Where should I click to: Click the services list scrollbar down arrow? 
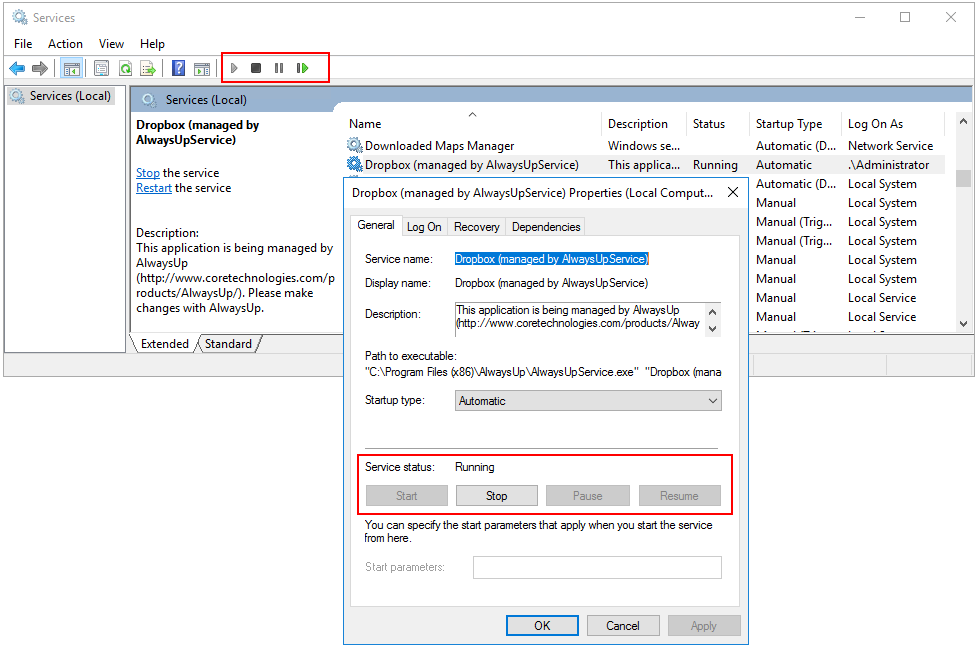[x=963, y=323]
